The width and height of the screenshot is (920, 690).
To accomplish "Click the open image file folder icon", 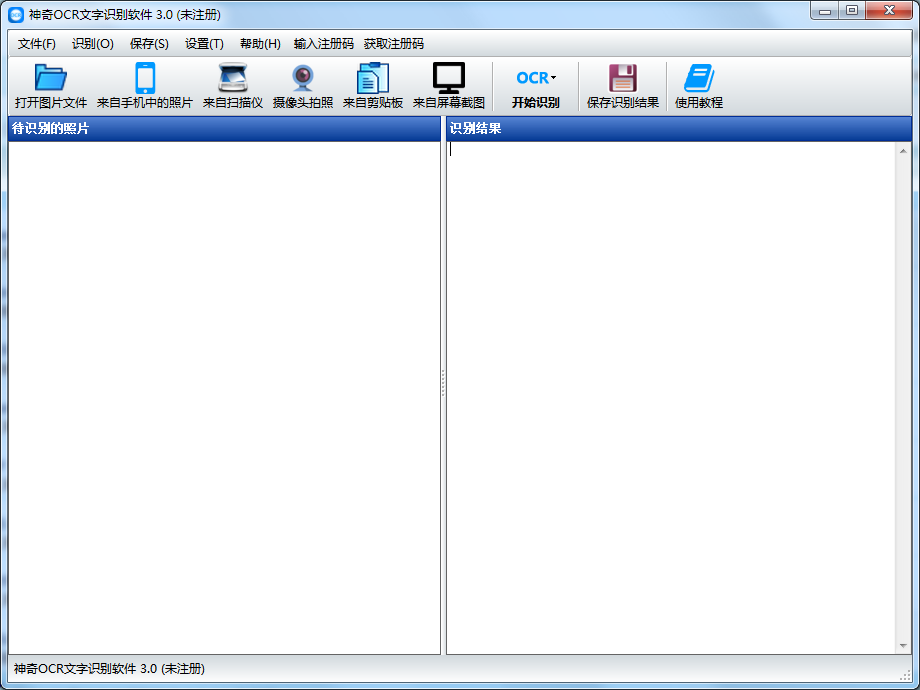I will click(50, 78).
